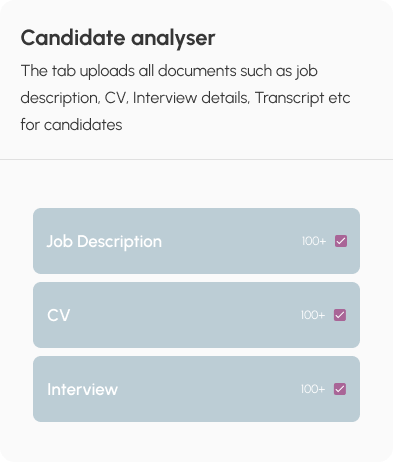The width and height of the screenshot is (393, 462).
Task: Click the 100+ count in CV row
Action: pos(313,315)
